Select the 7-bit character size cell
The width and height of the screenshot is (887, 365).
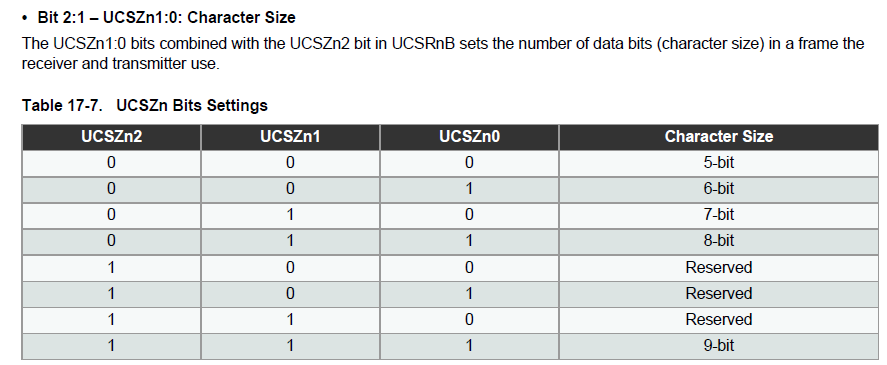pos(718,215)
